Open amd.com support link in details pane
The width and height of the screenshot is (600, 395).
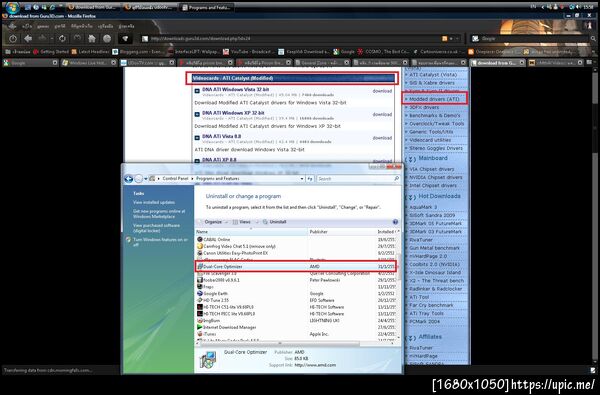315,365
